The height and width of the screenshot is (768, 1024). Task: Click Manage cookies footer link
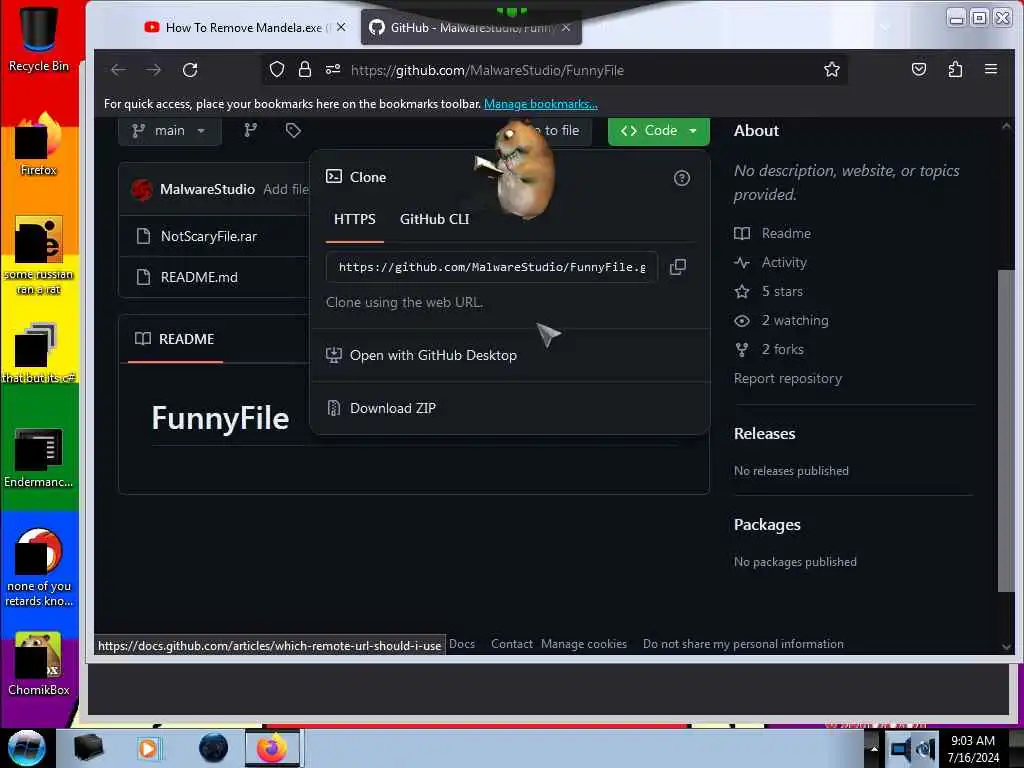tap(583, 644)
